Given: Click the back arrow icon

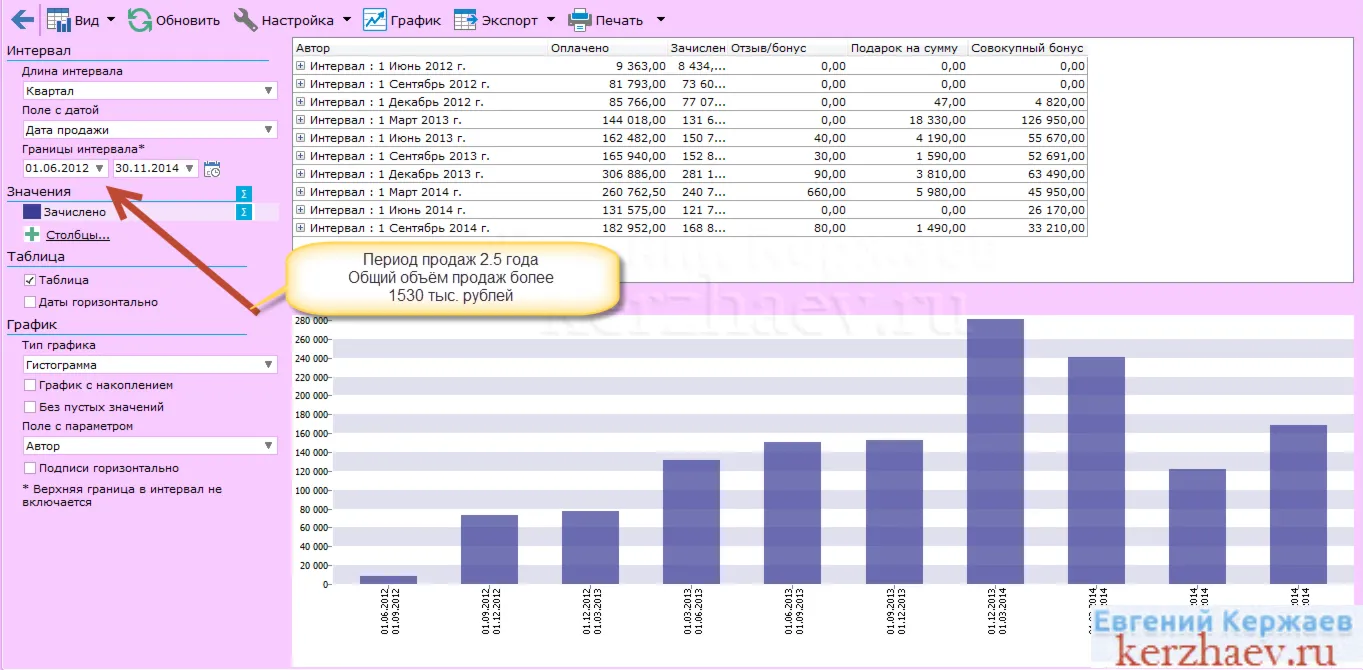Looking at the screenshot, I should [x=21, y=19].
